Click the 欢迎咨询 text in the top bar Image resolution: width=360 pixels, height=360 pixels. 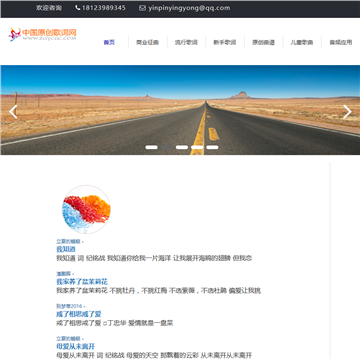(x=49, y=8)
